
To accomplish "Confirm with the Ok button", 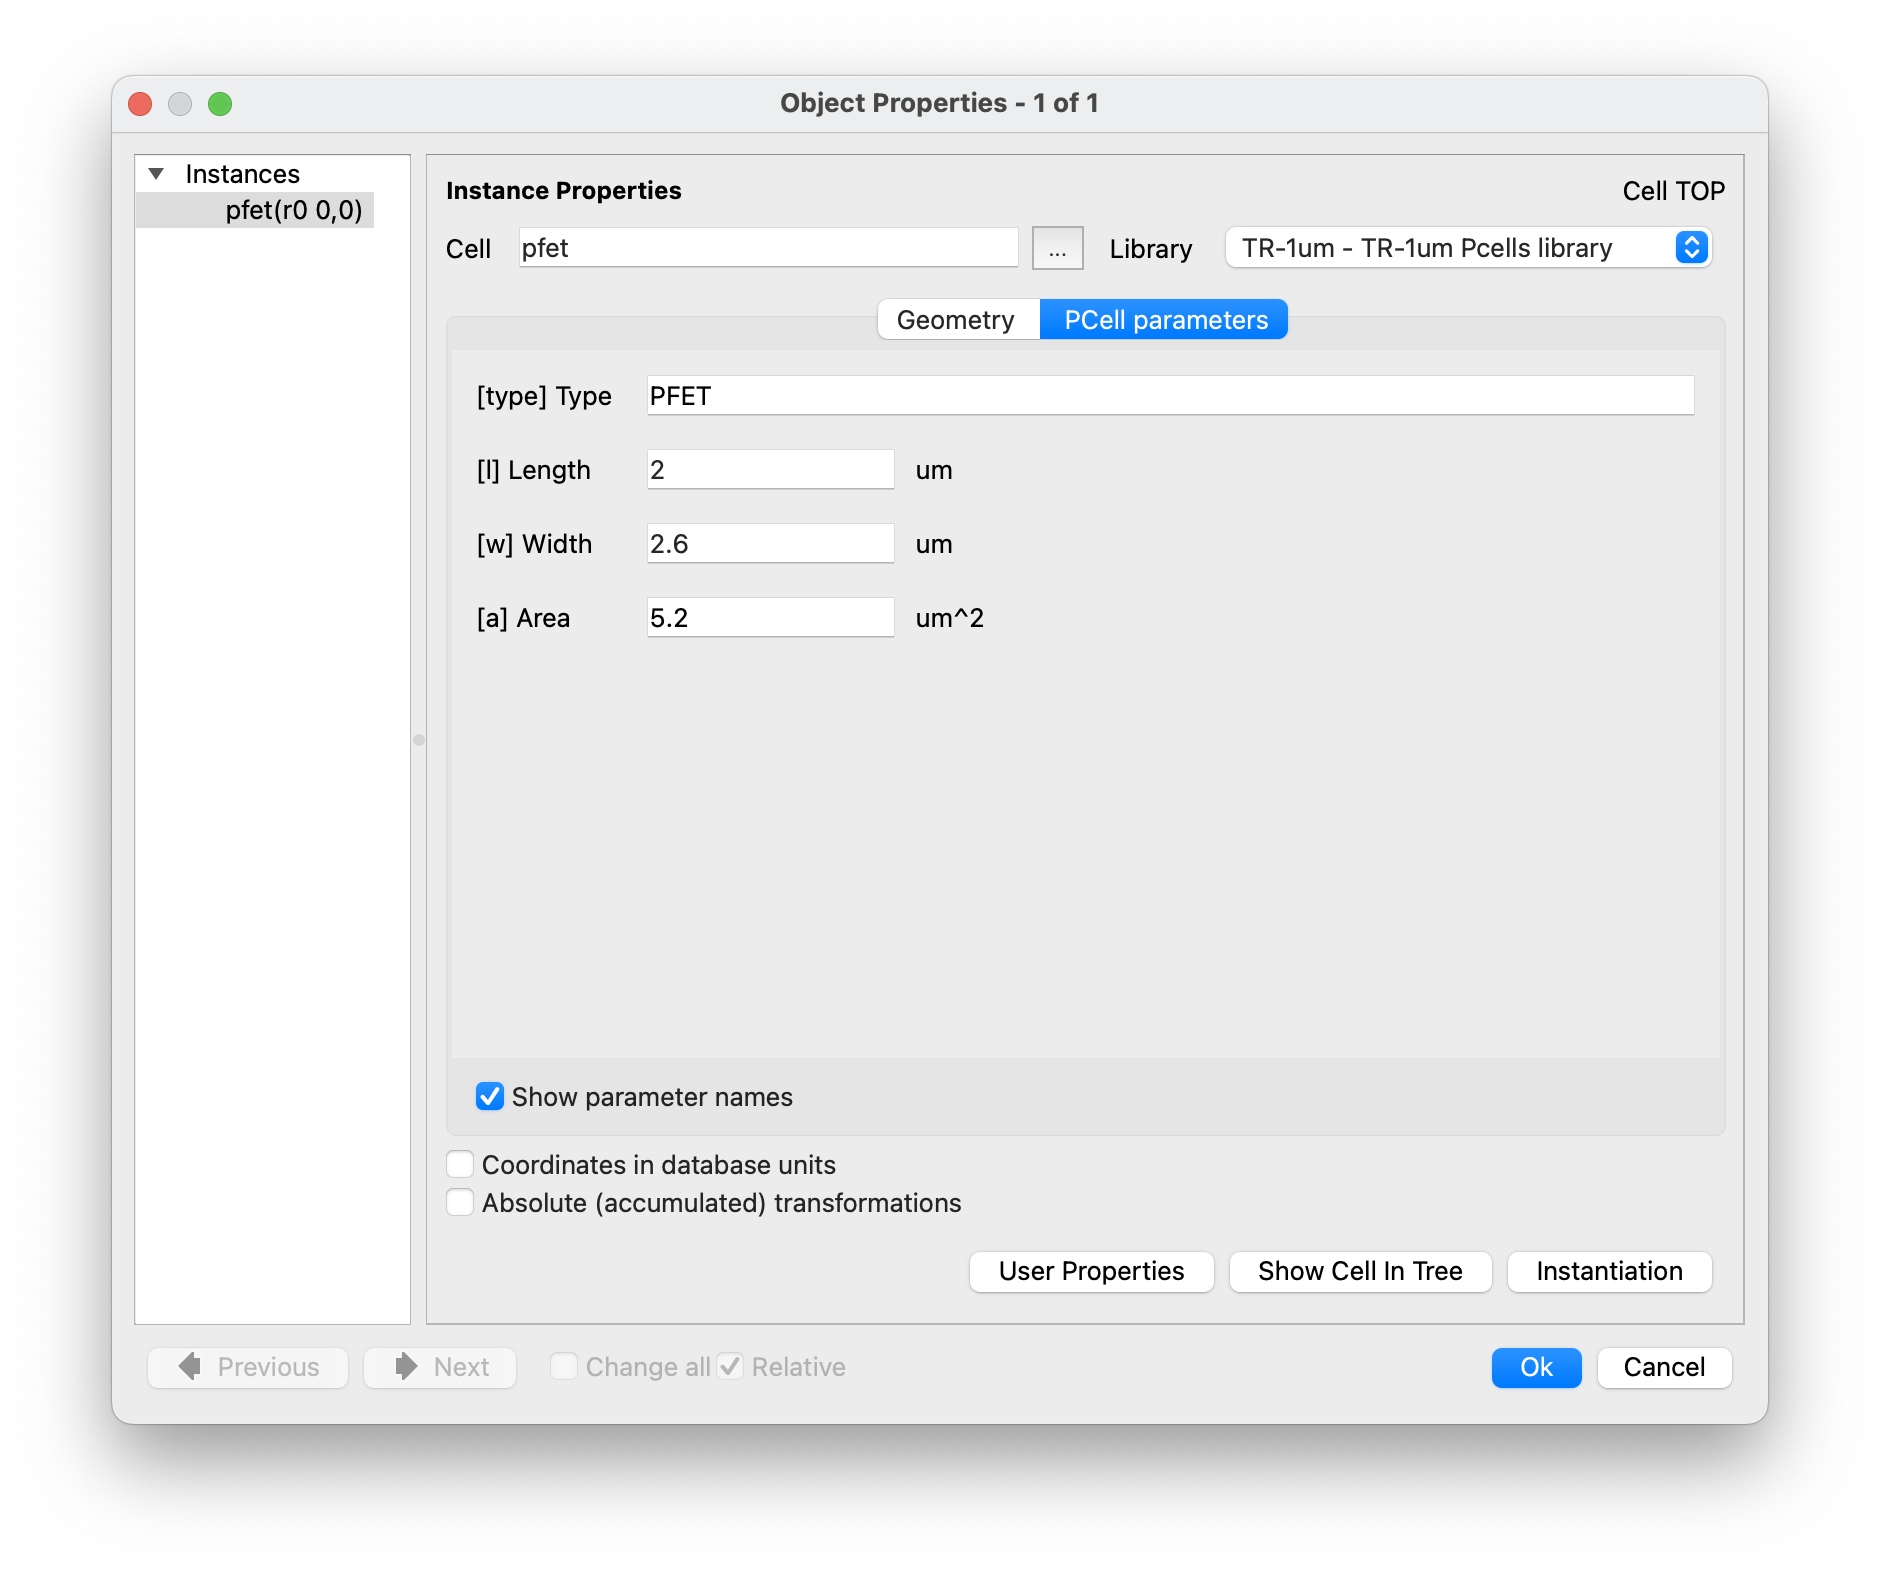I will pyautogui.click(x=1536, y=1367).
